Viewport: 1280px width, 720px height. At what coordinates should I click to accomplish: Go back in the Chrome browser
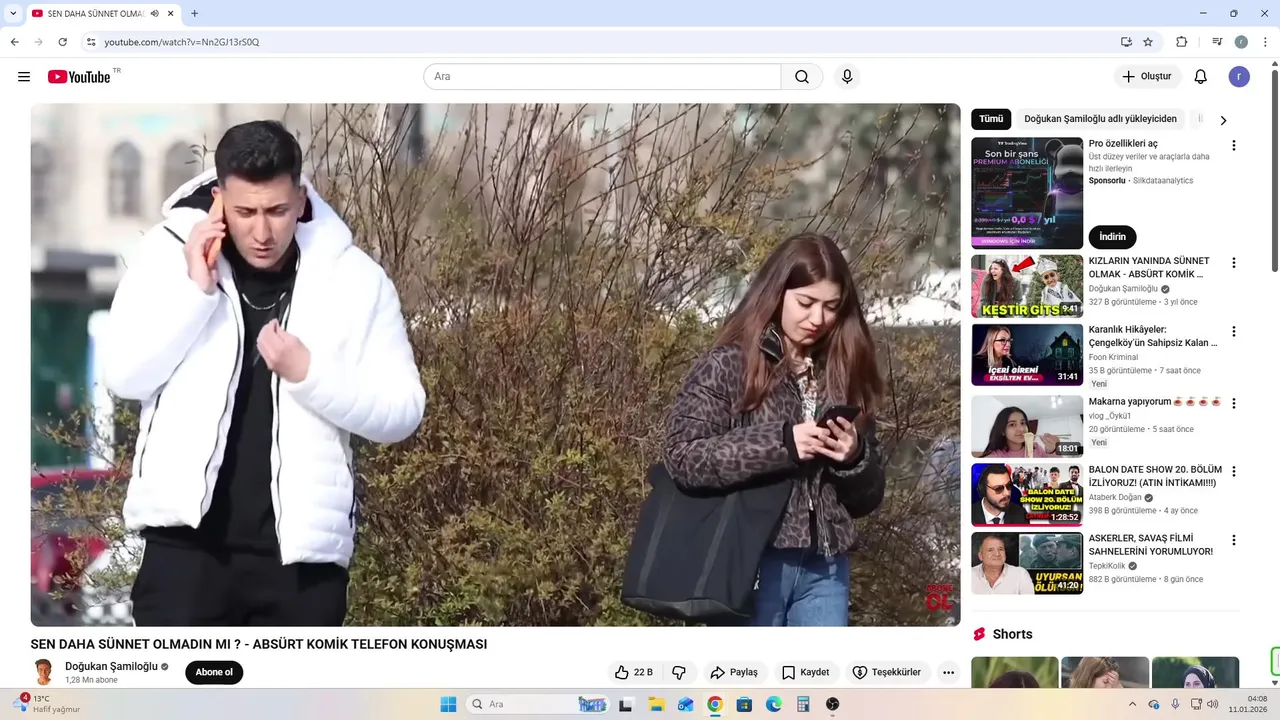[15, 42]
